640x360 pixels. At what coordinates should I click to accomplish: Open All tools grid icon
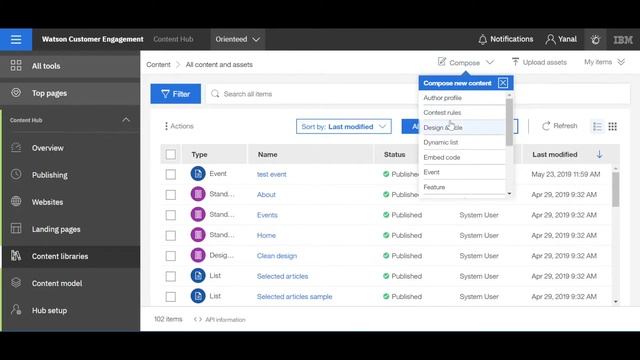[16, 65]
